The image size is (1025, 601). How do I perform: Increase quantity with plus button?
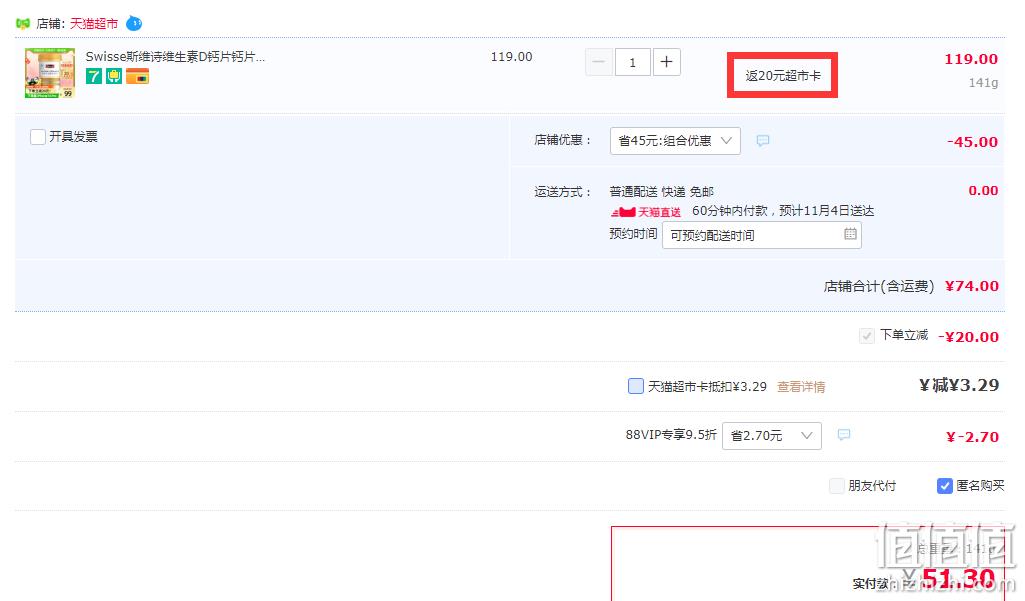(667, 62)
